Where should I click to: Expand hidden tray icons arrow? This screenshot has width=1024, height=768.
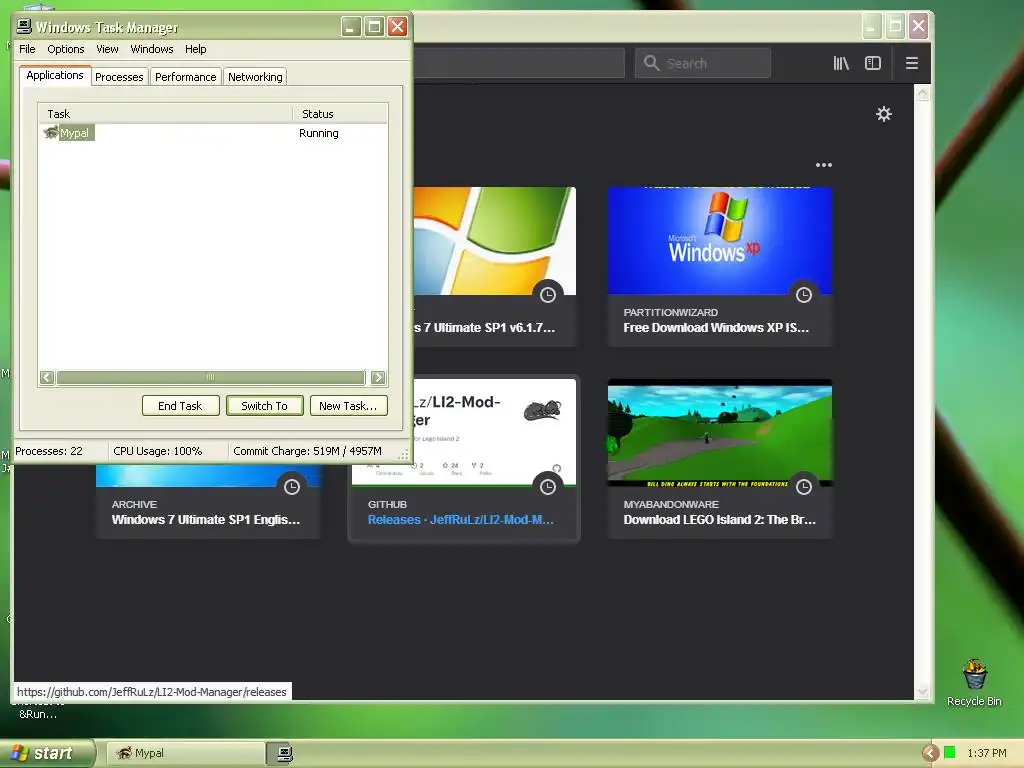(x=930, y=753)
